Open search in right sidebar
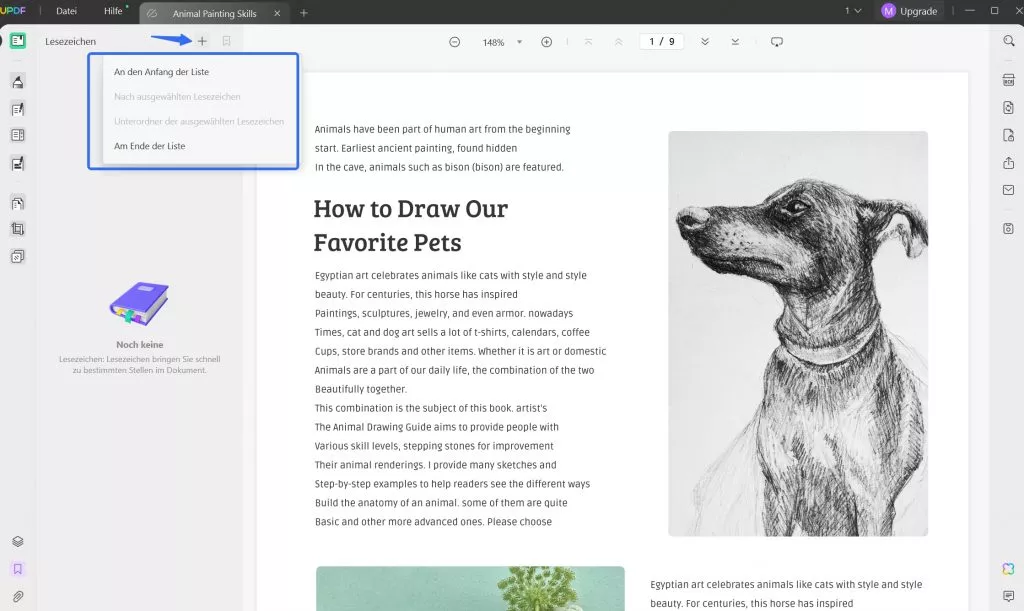The image size is (1024, 611). point(1008,41)
